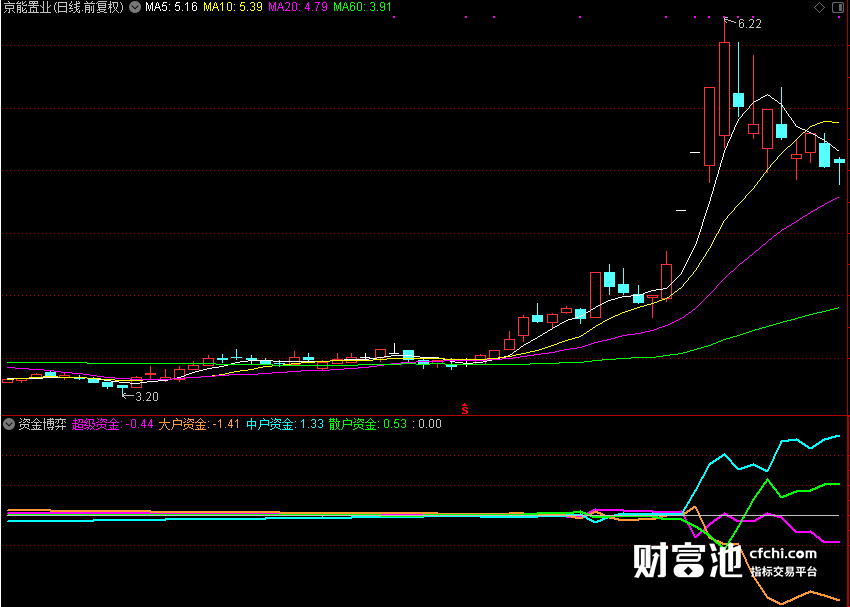The height and width of the screenshot is (607, 850).
Task: Click the 资金博弈 indicator name
Action: click(x=42, y=424)
